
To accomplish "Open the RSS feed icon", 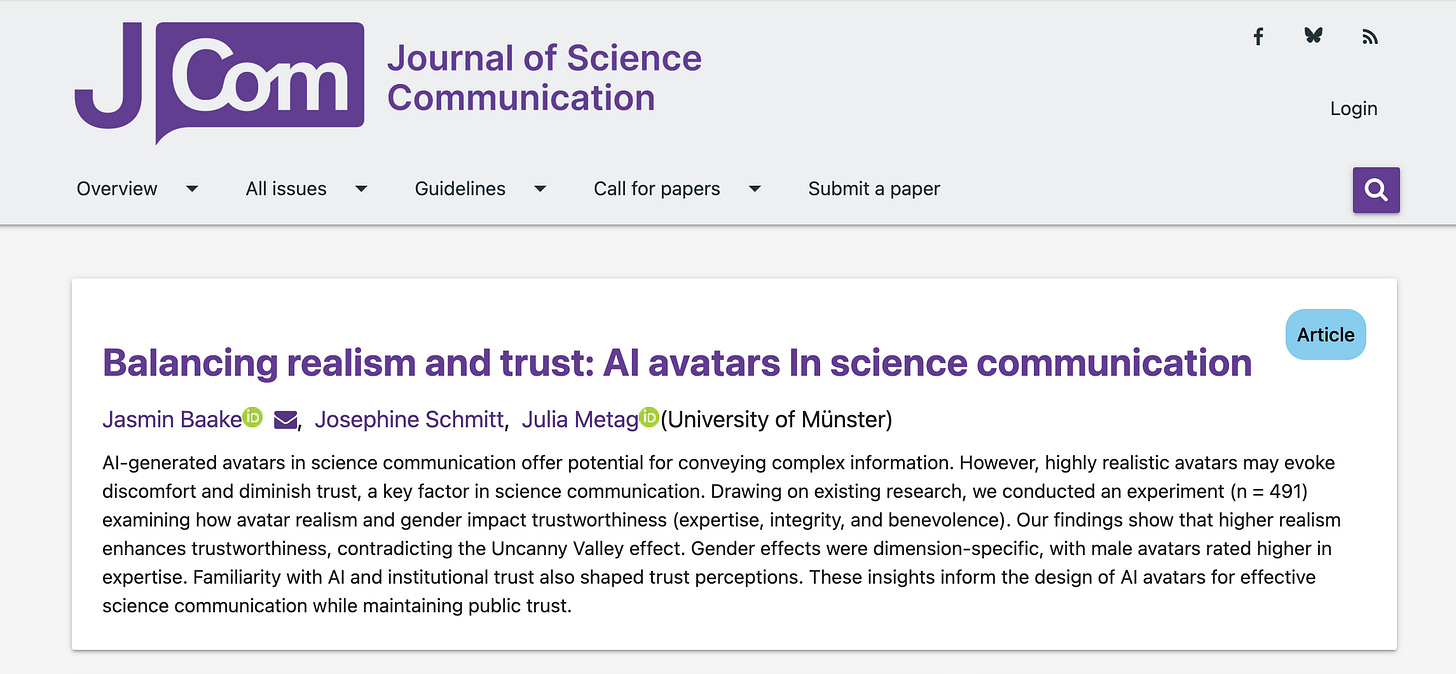I will click(1370, 37).
